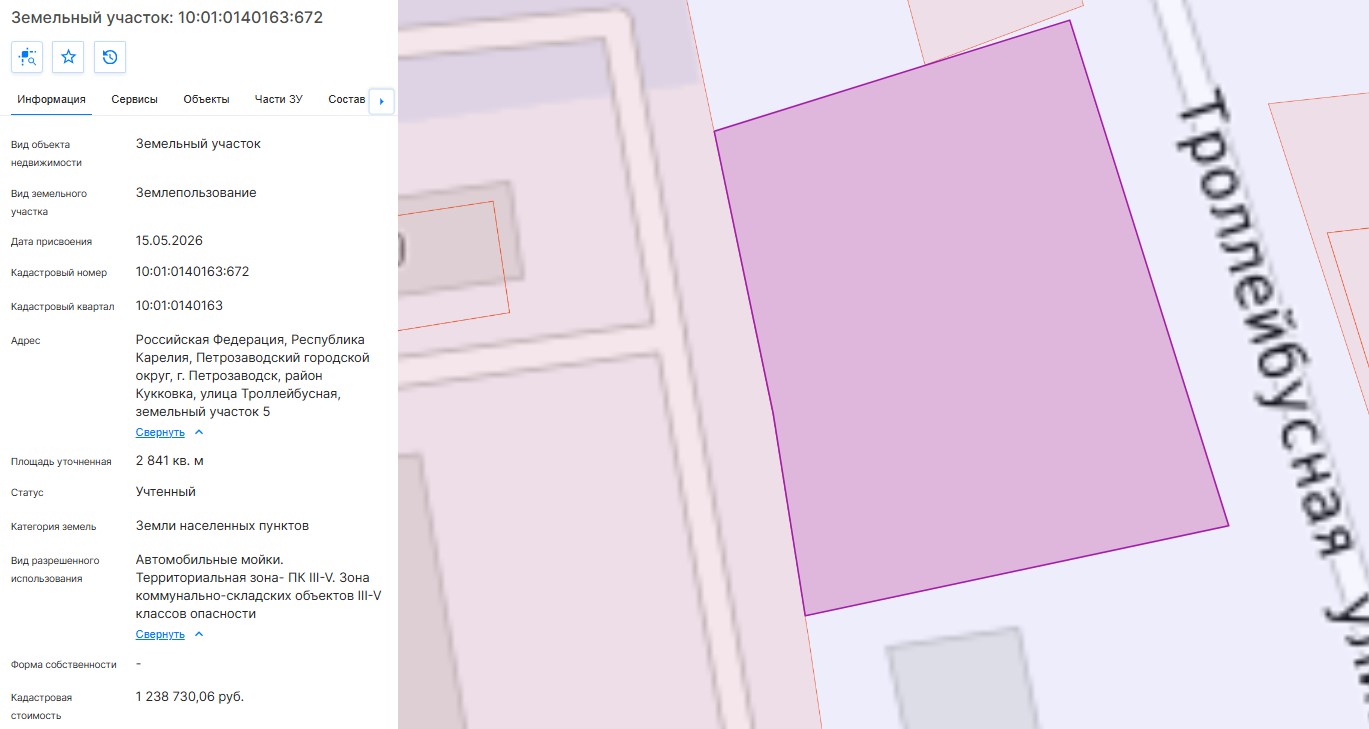1369x729 pixels.
Task: Click the value Земли населенных пунктов
Action: (223, 526)
